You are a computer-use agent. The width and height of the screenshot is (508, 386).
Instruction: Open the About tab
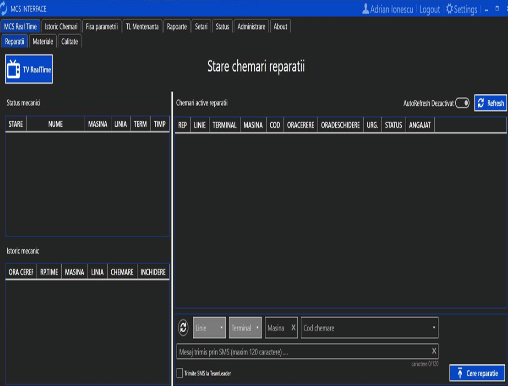[x=280, y=27]
